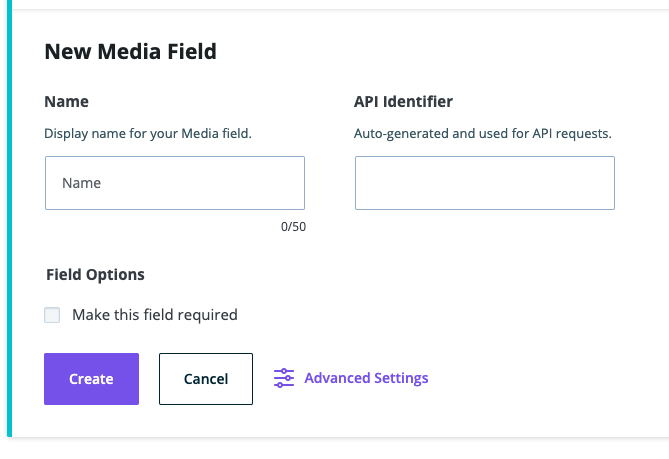Click the blank area beneath the Create button panel
The image size is (669, 459).
[x=334, y=449]
